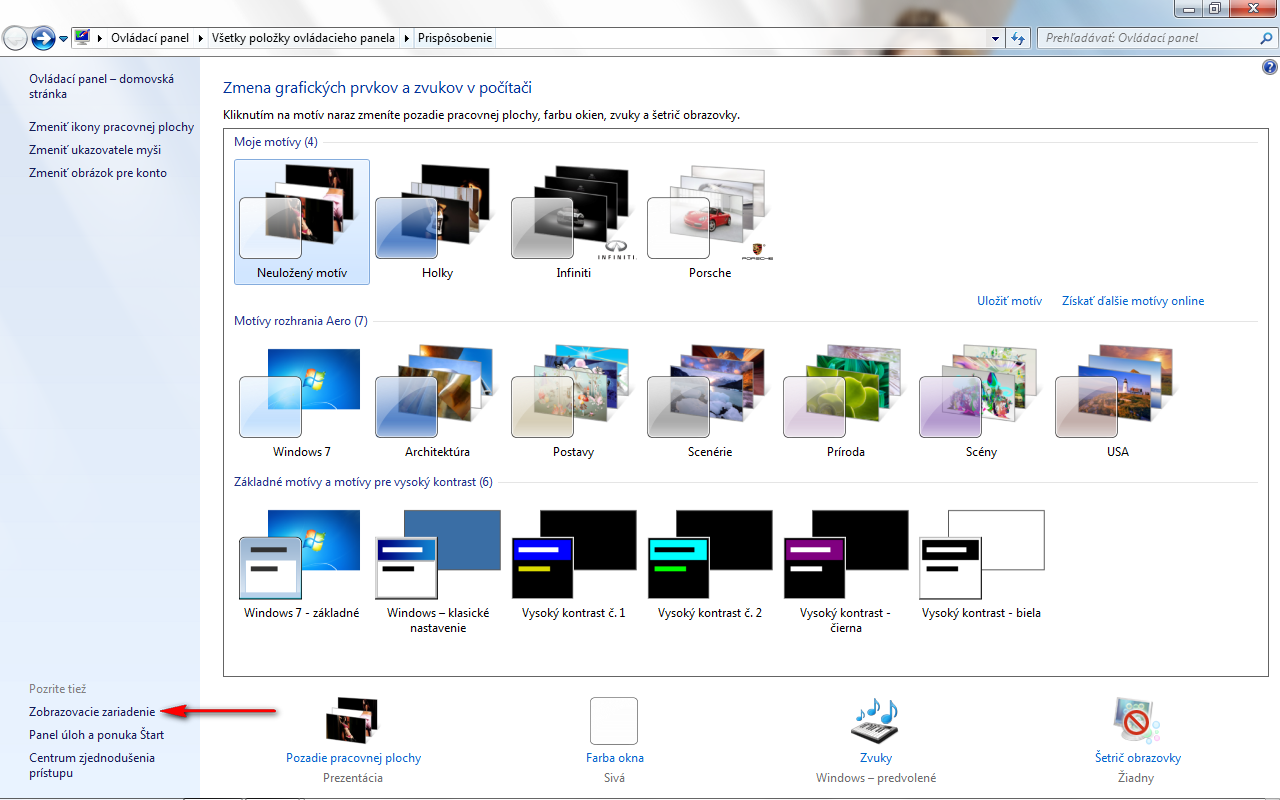The height and width of the screenshot is (800, 1280).
Task: Expand arrow after Ovládací panel breadcrumb
Action: pyautogui.click(x=200, y=38)
